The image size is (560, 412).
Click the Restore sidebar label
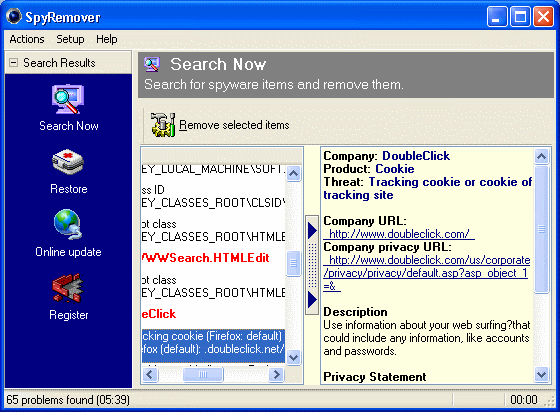tap(69, 189)
